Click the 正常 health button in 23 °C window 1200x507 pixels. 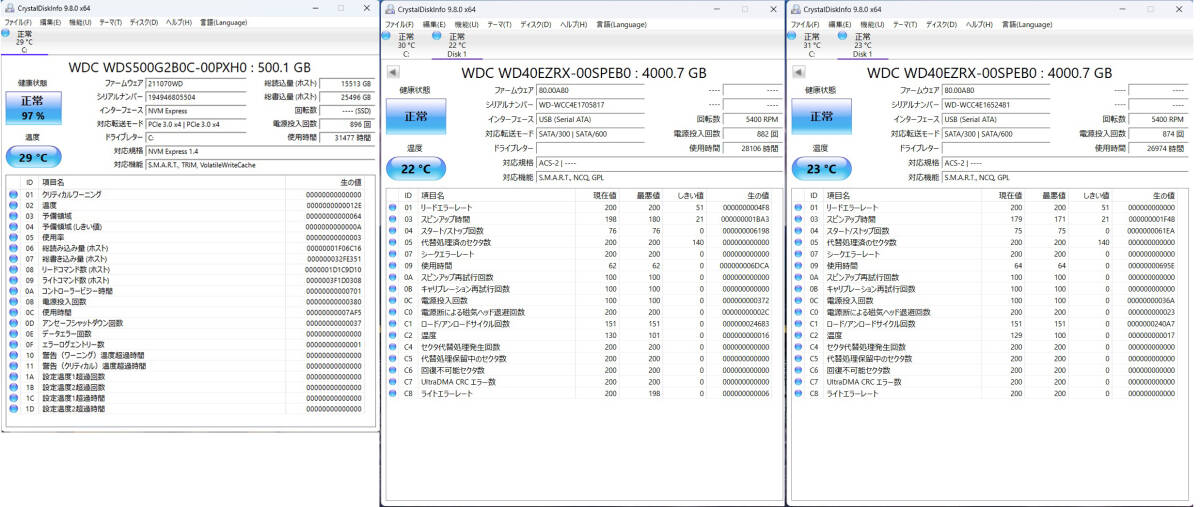click(x=823, y=116)
